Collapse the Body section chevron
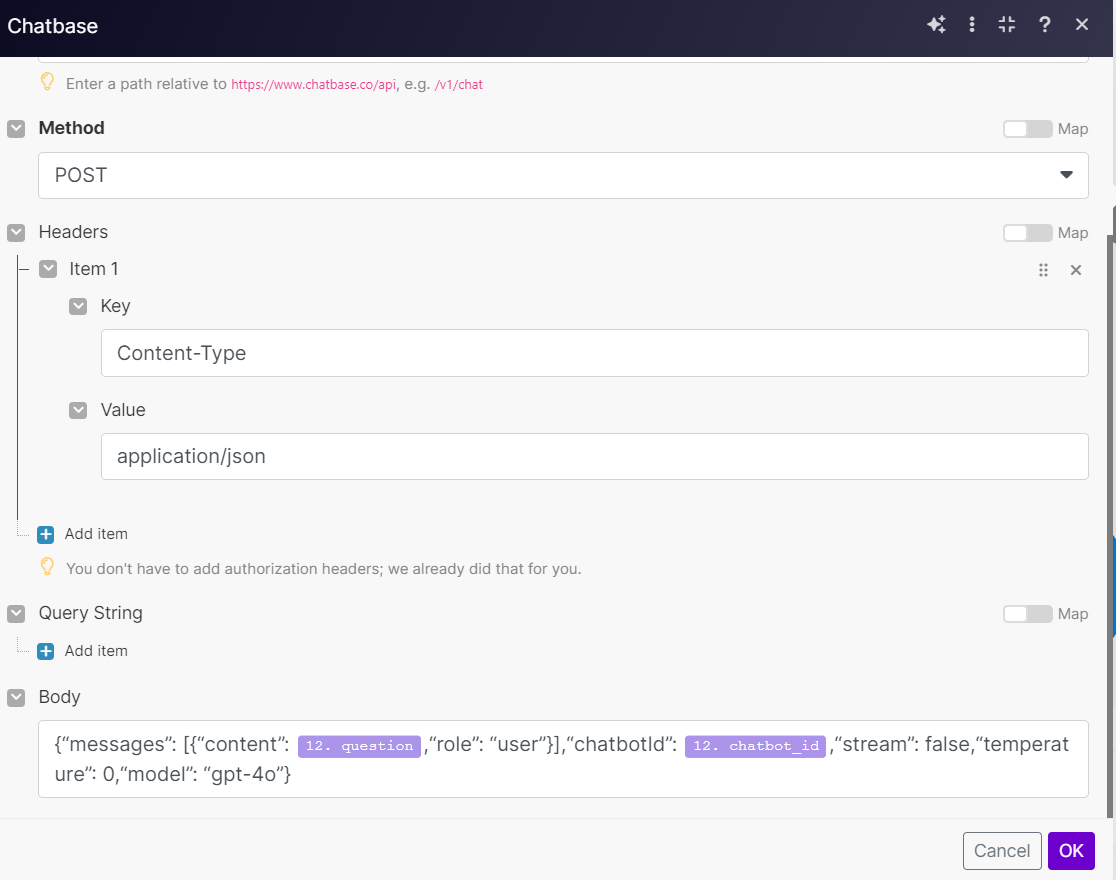The height and width of the screenshot is (880, 1116). click(16, 698)
